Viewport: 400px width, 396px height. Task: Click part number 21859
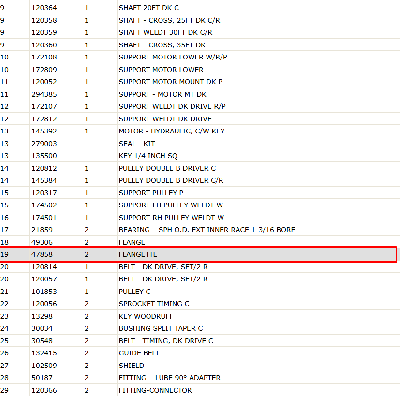point(42,230)
